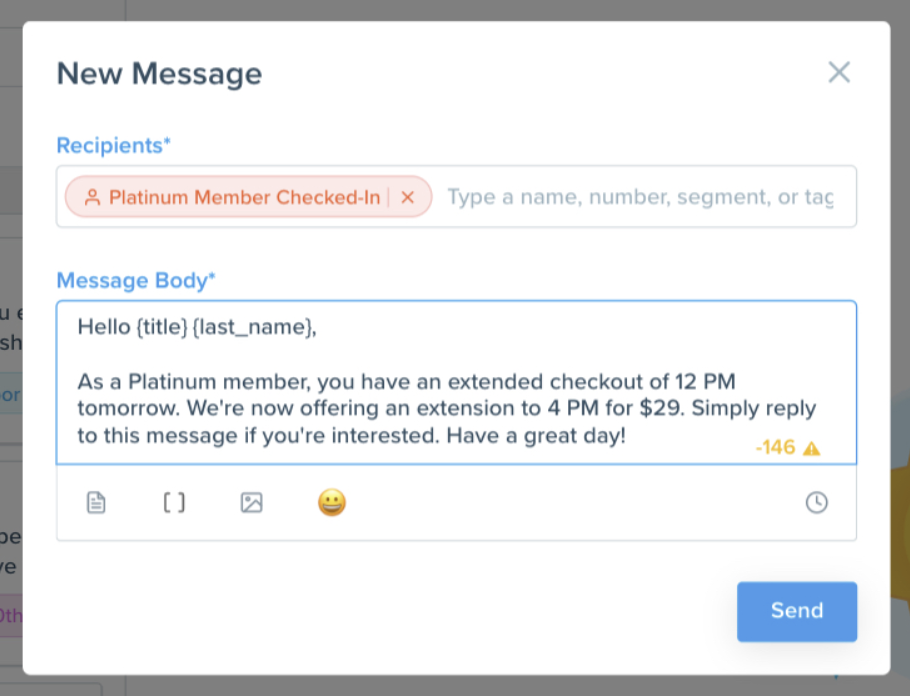This screenshot has width=910, height=696.
Task: Send the message
Action: [x=796, y=611]
